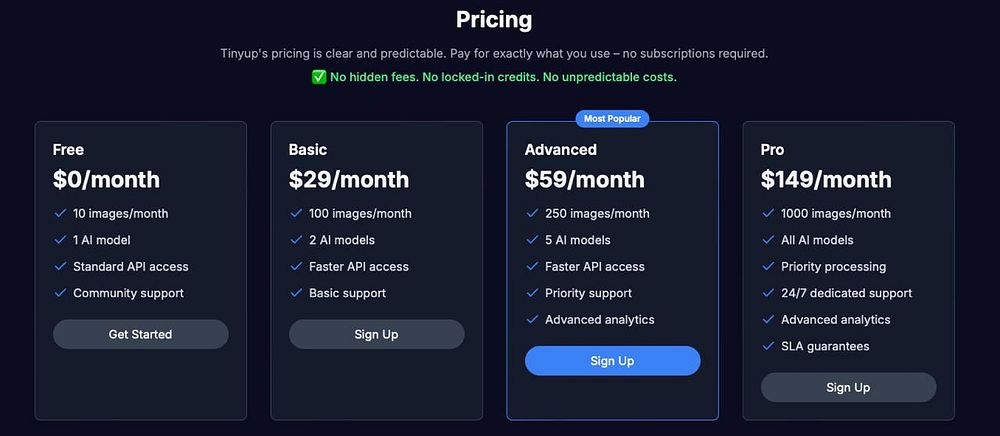The image size is (1000, 436).
Task: Click the Most Popular badge
Action: point(612,119)
